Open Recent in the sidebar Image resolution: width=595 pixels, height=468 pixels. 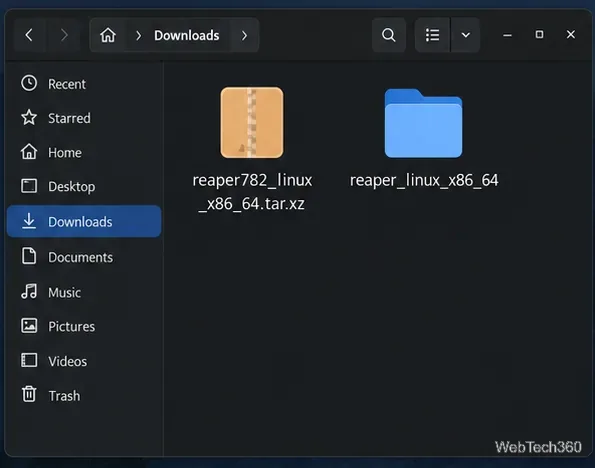click(x=84, y=84)
